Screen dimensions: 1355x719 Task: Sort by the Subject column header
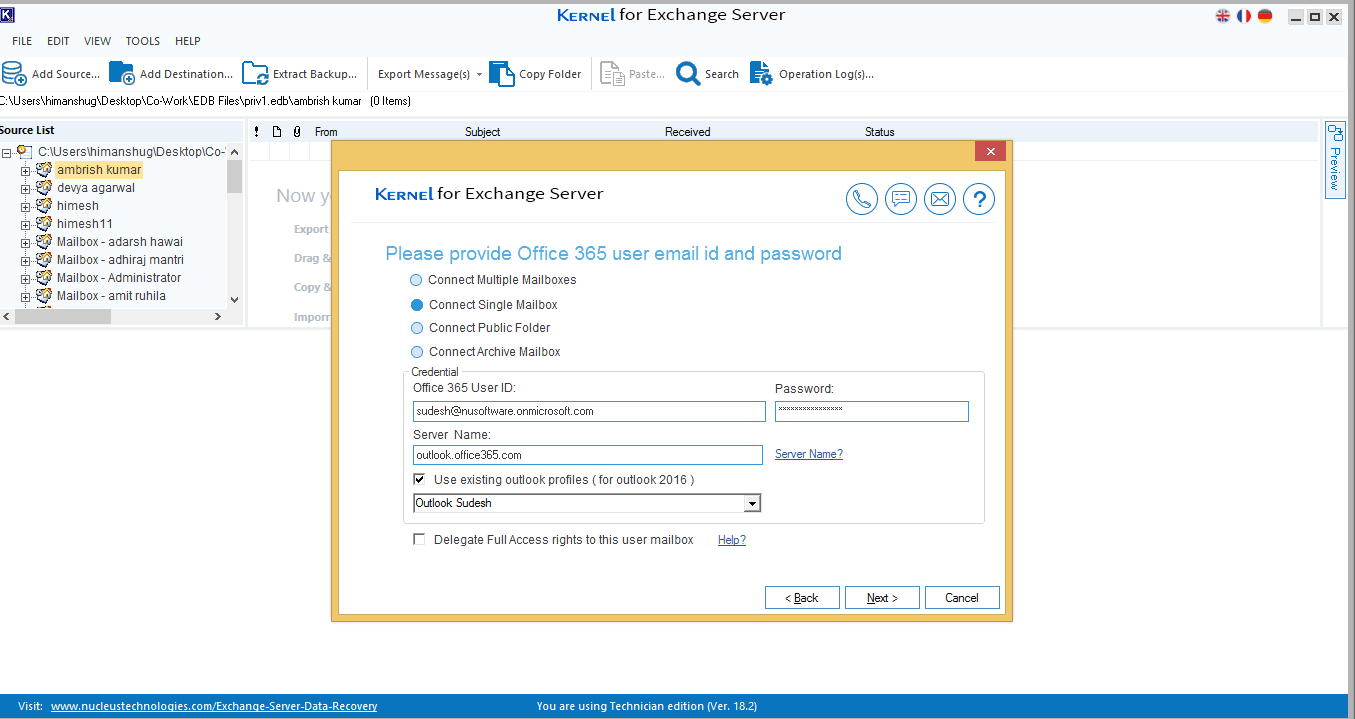(x=483, y=132)
